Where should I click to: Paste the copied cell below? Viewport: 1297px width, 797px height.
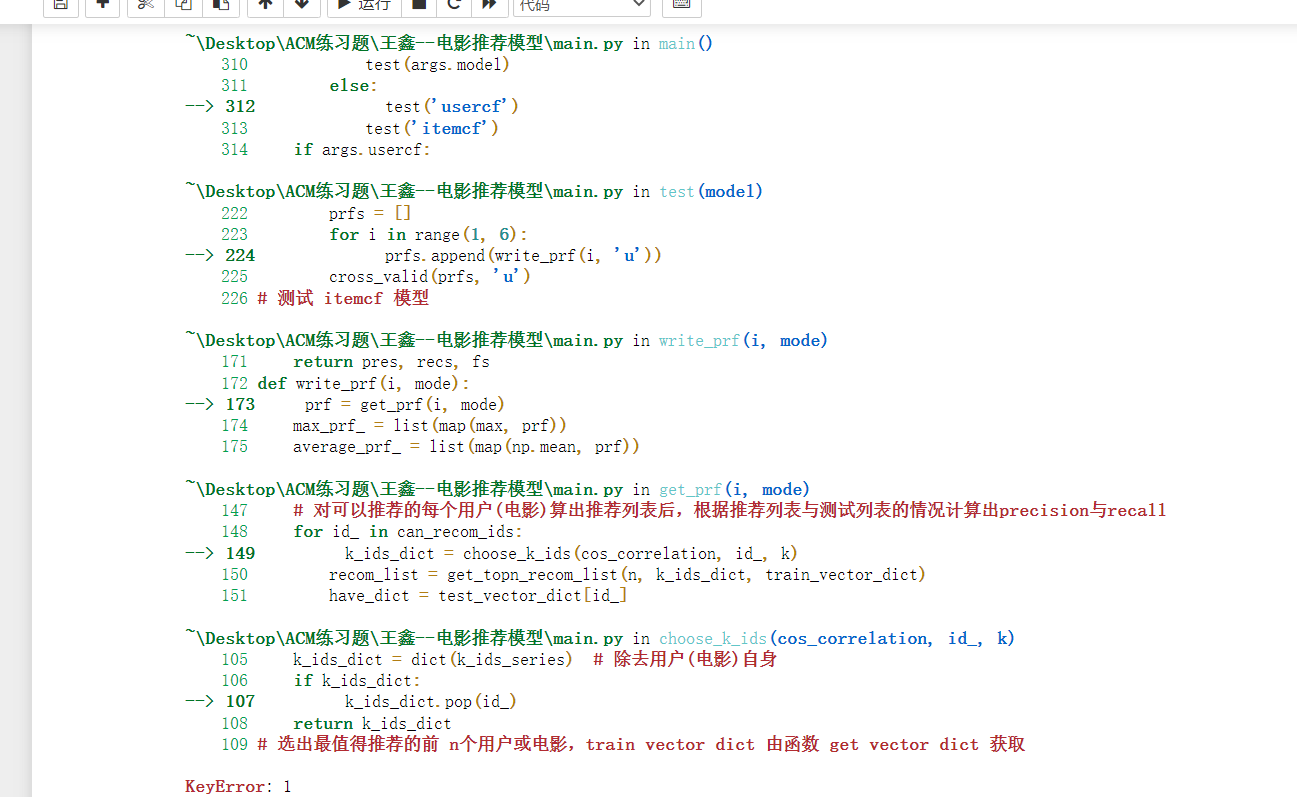coord(220,7)
